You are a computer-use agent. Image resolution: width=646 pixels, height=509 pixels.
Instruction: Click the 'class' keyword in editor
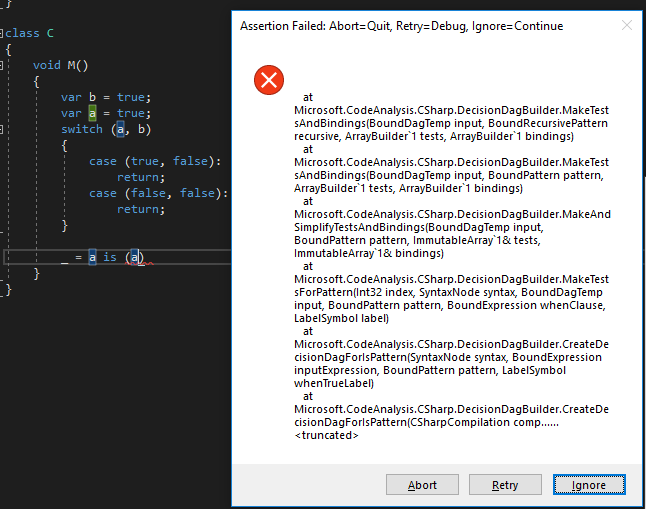22,33
